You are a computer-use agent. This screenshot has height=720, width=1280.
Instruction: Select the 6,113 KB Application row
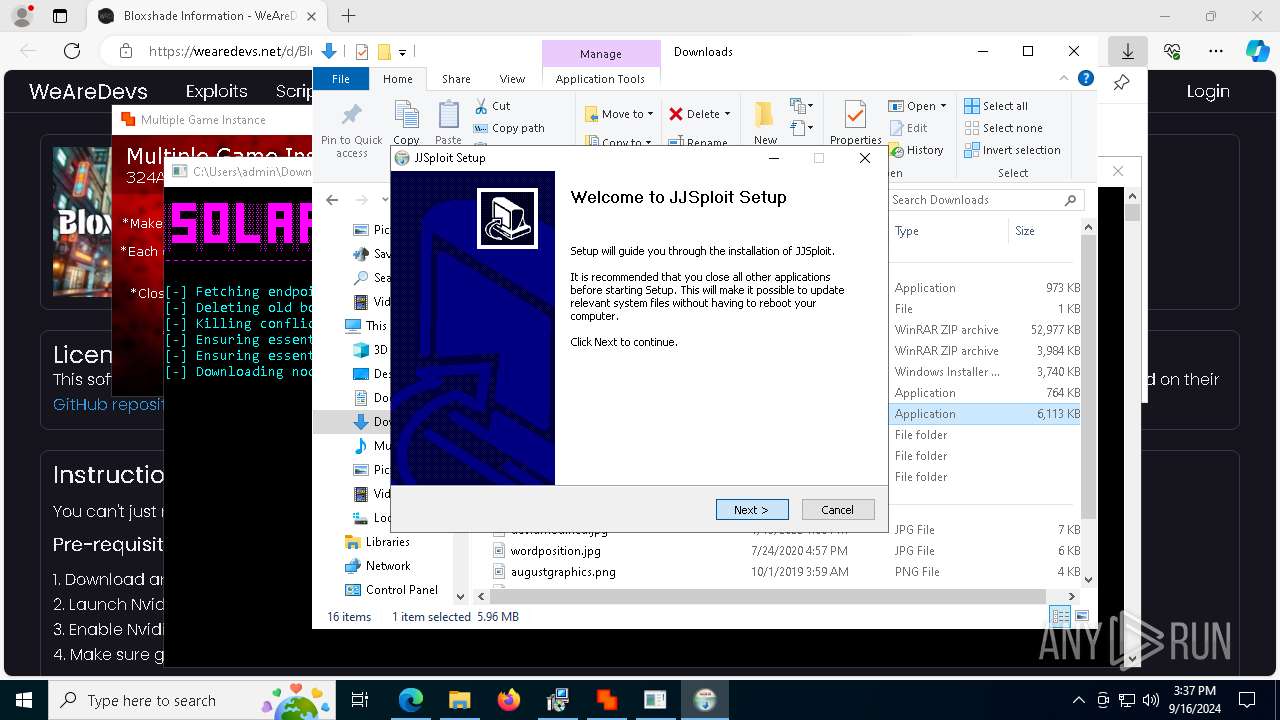coord(985,414)
